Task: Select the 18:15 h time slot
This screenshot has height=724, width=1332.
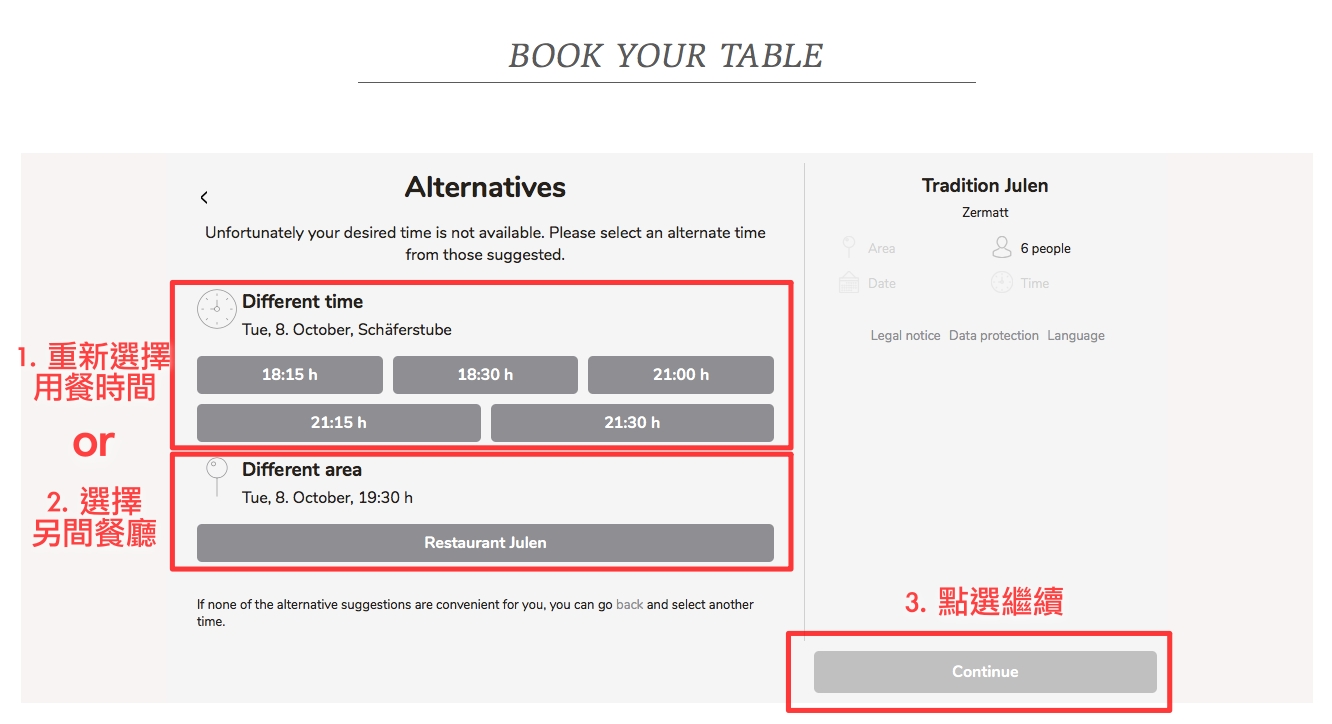Action: click(x=290, y=375)
